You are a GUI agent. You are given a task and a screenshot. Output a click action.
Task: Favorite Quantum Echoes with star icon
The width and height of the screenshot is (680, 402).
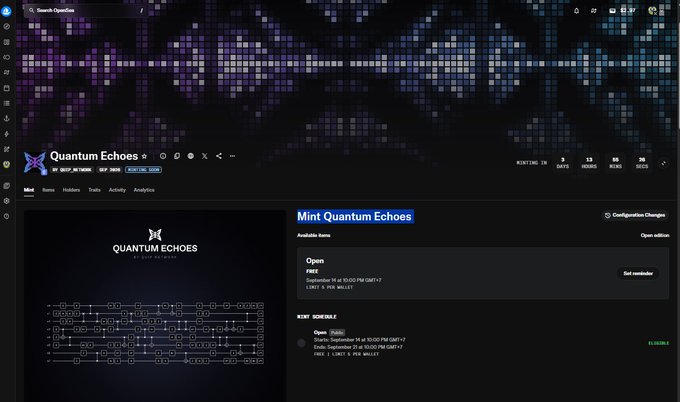[144, 156]
